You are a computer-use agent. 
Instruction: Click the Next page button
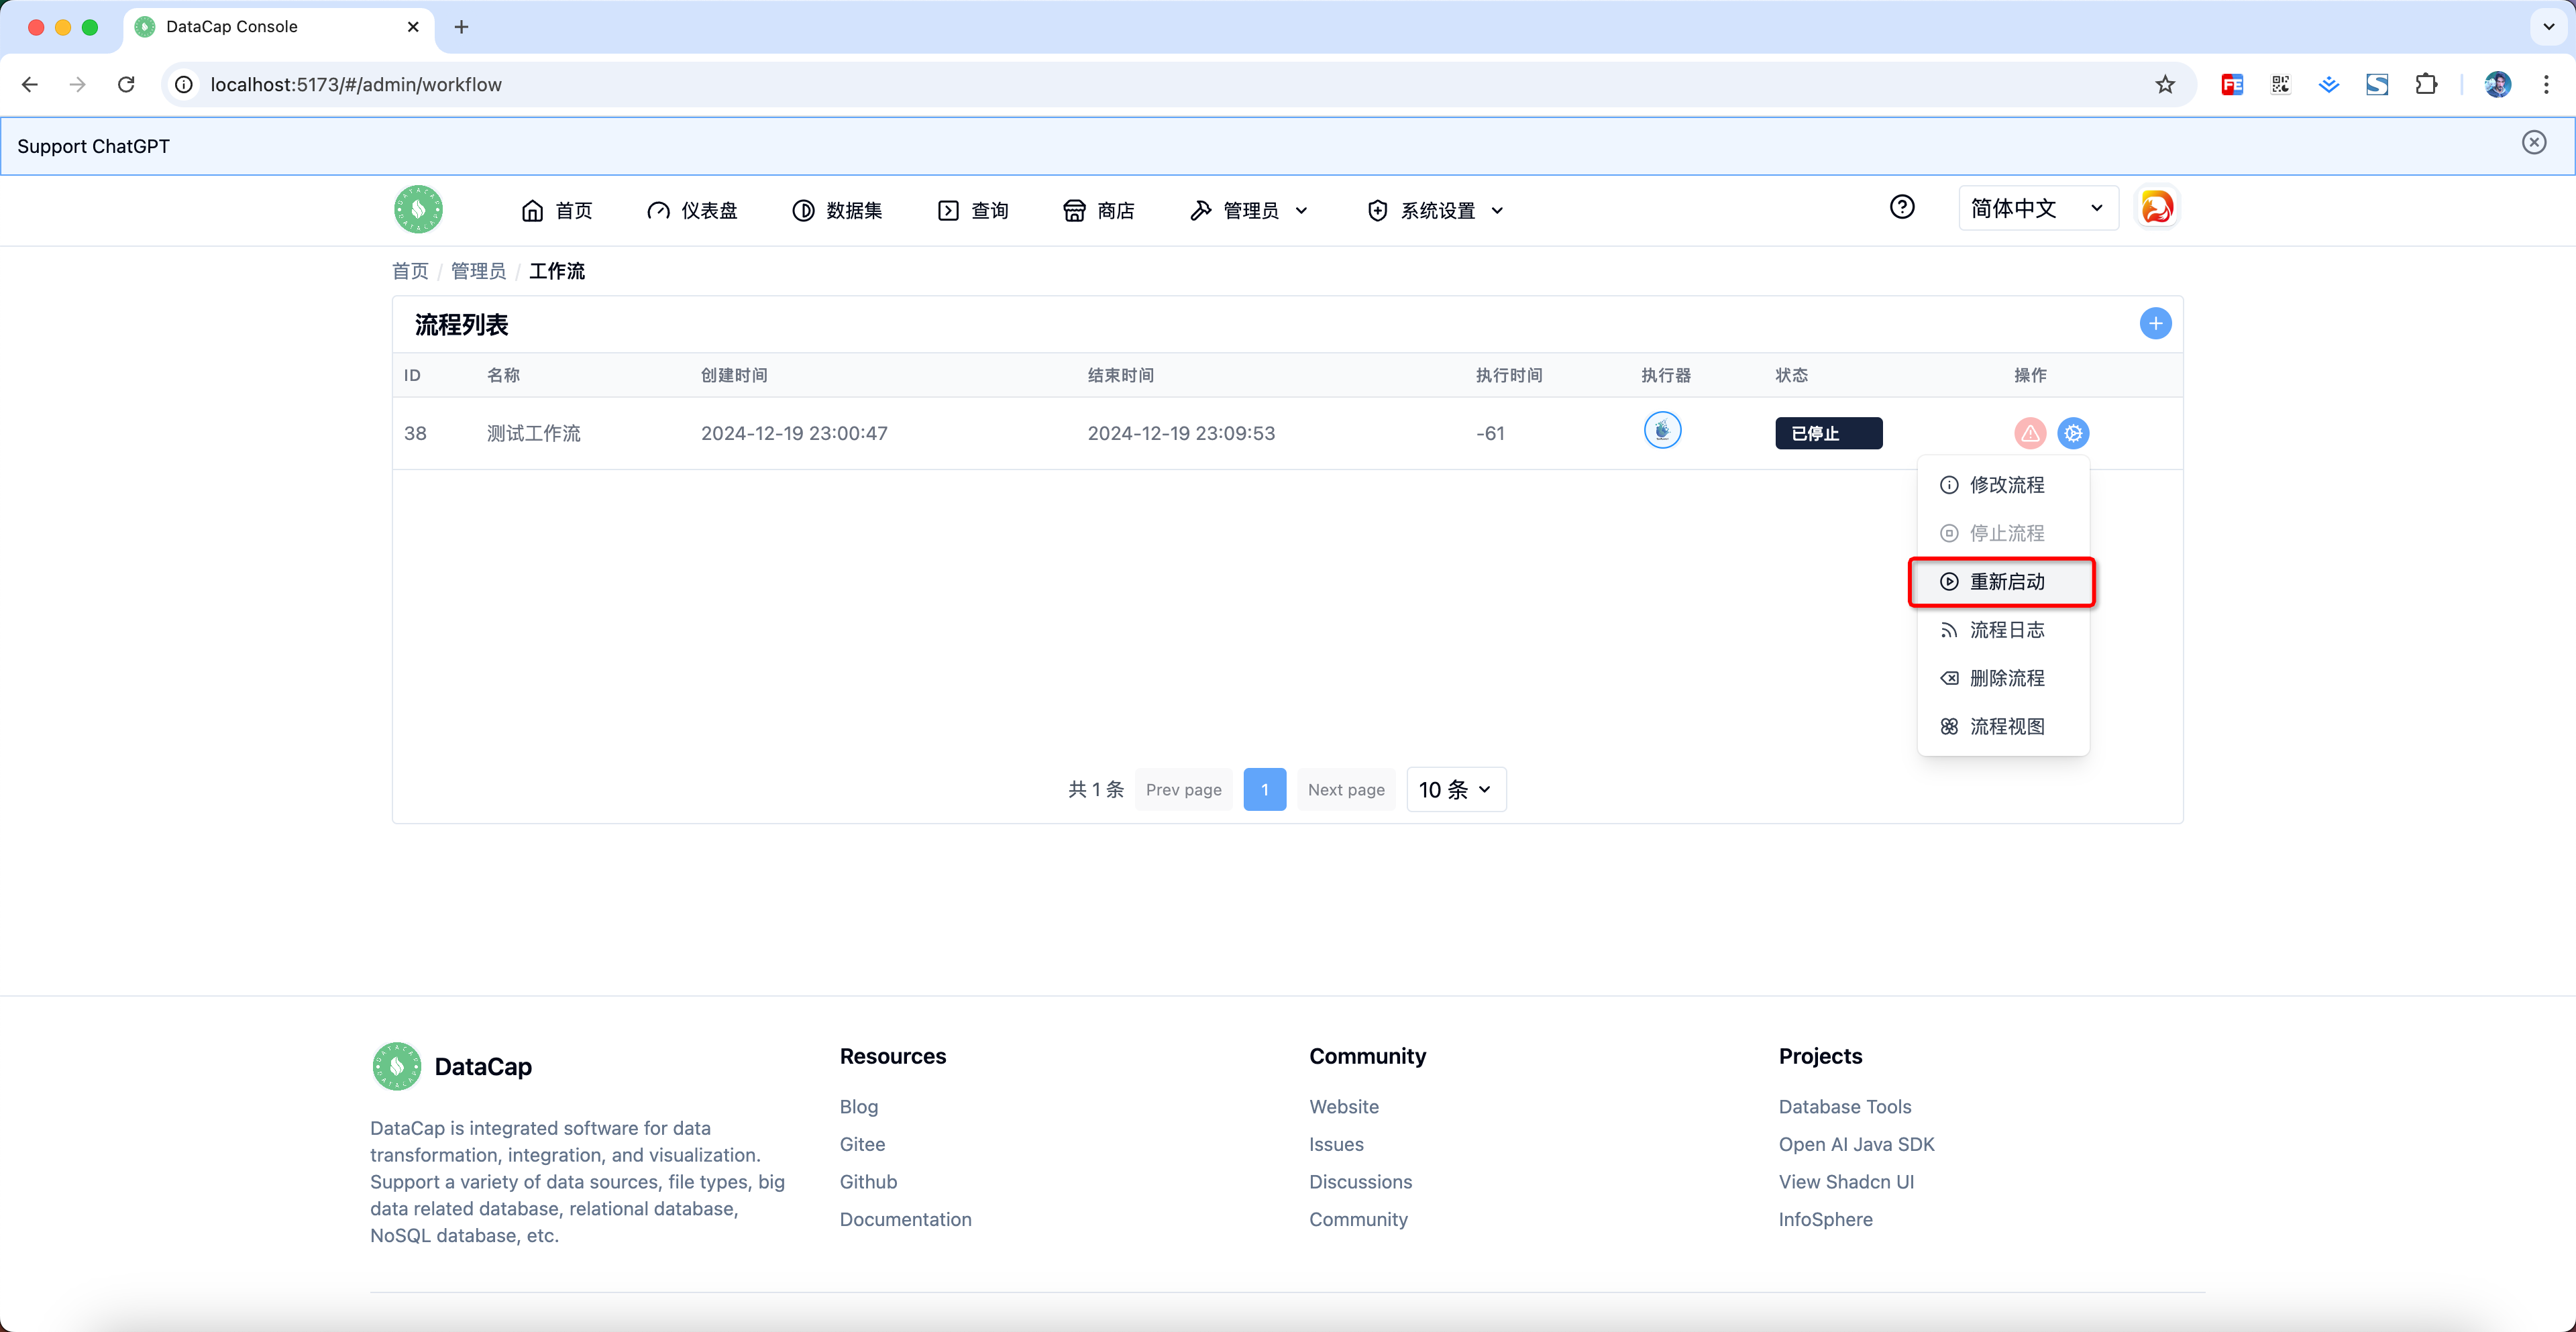click(1346, 789)
